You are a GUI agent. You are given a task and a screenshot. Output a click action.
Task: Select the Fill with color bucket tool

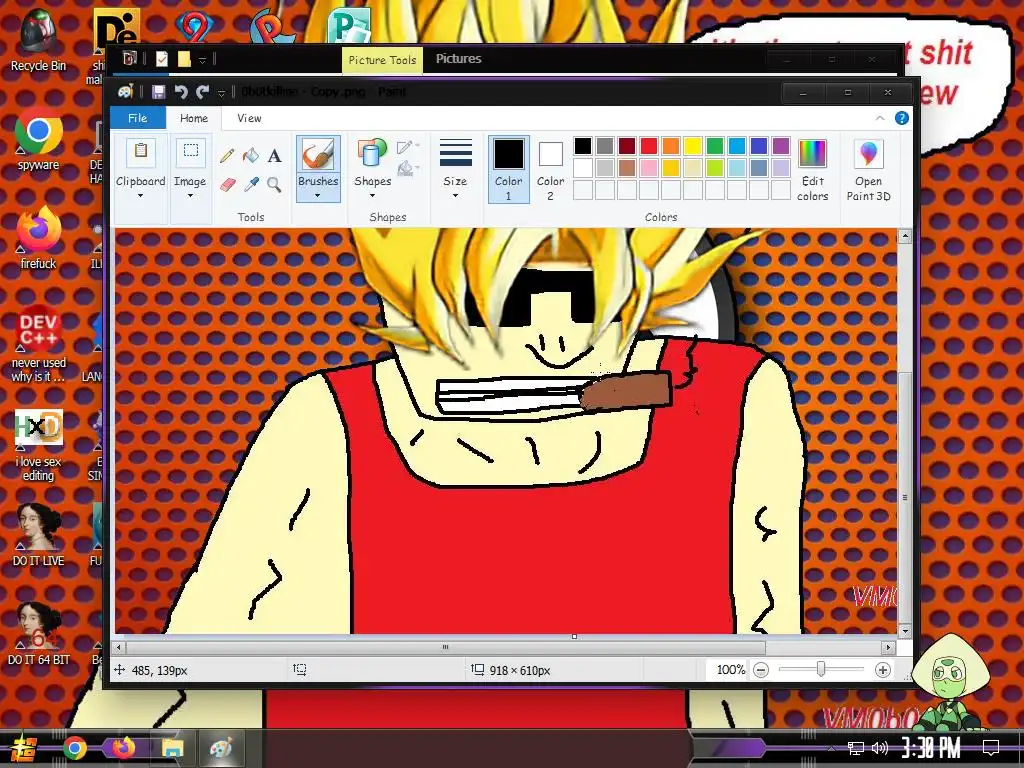251,155
